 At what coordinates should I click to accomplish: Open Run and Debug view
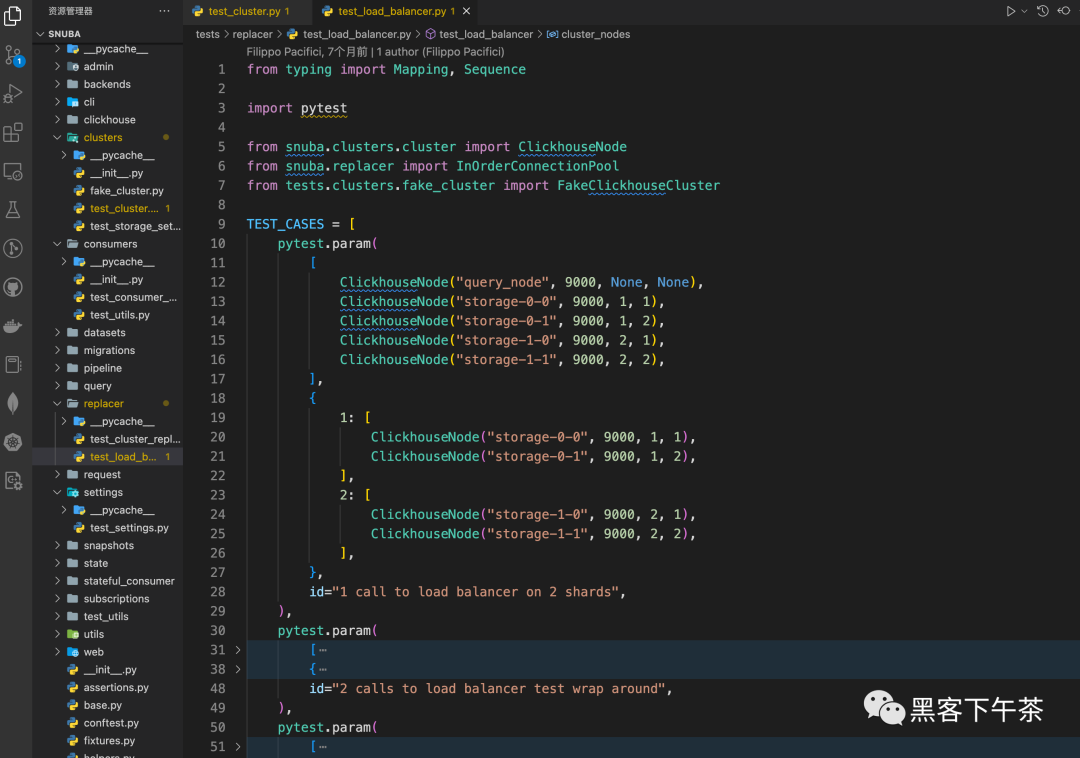point(13,94)
